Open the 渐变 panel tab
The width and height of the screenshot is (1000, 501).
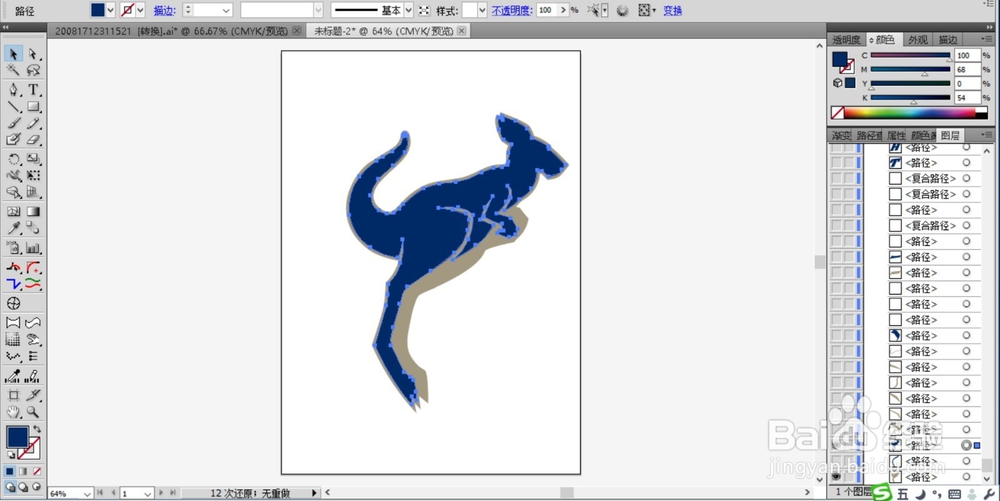tap(841, 135)
